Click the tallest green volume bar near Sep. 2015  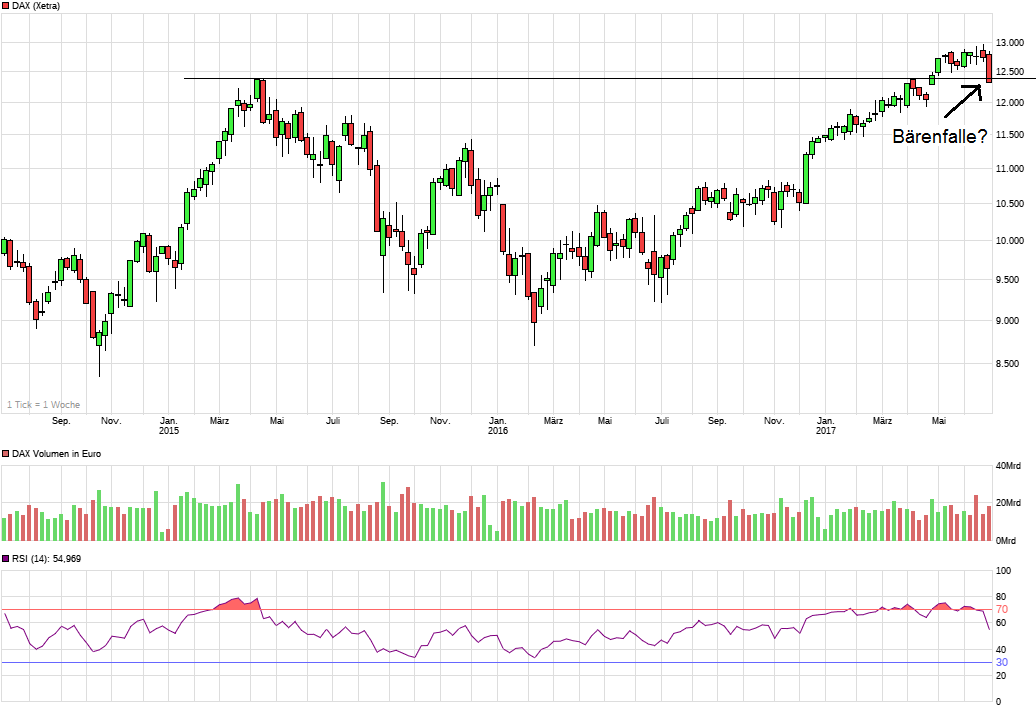(383, 511)
